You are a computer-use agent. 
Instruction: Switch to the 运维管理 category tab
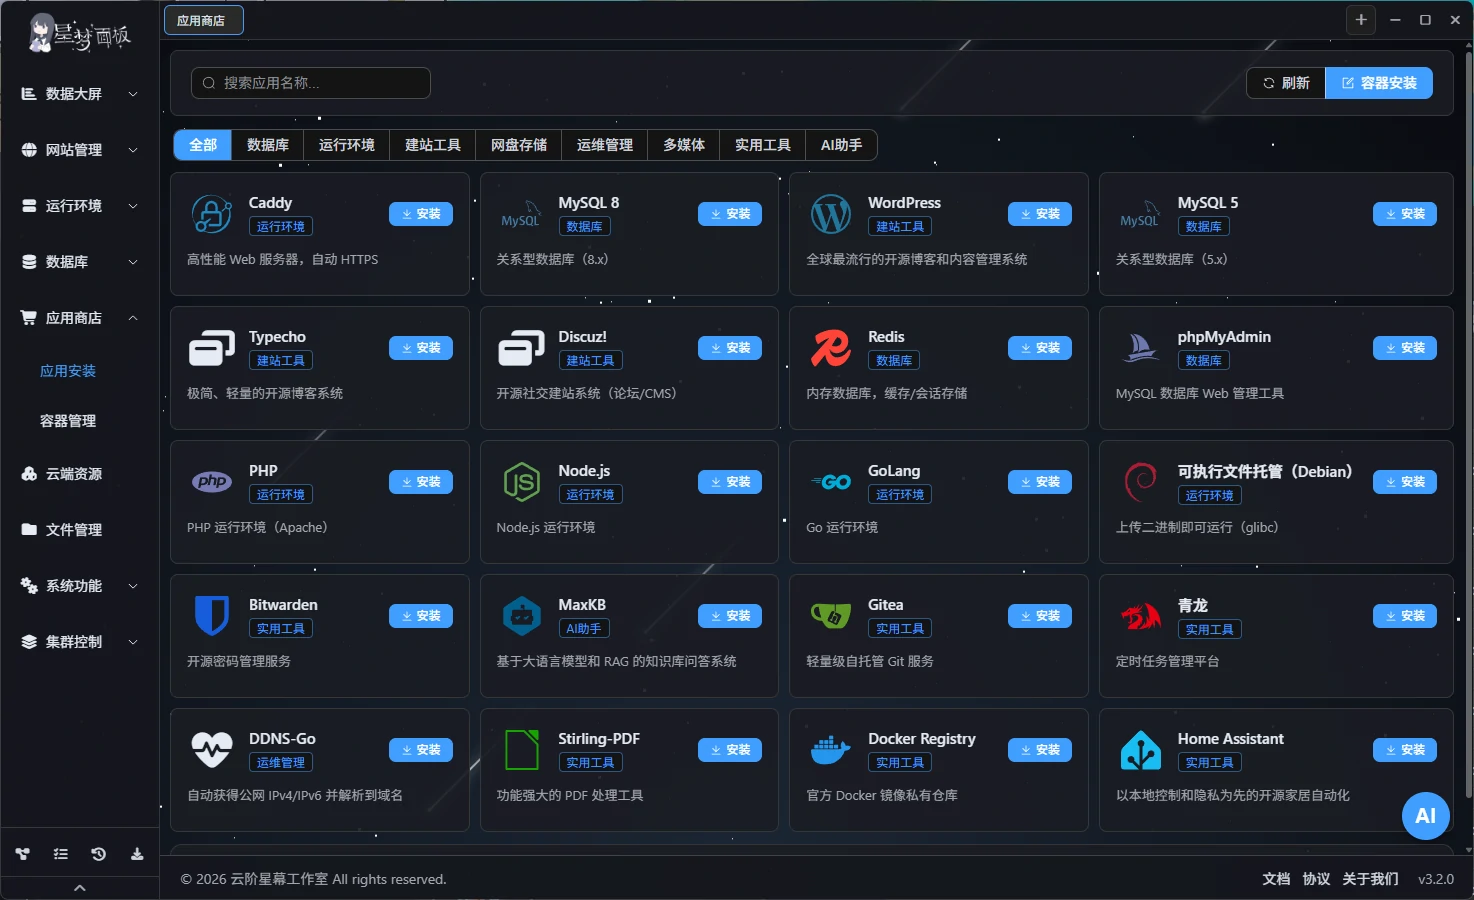(605, 145)
